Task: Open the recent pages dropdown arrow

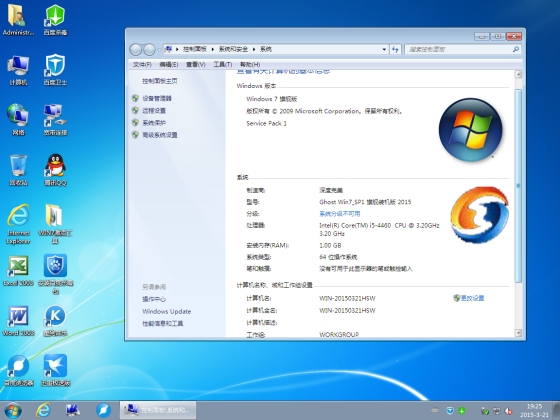Action: click(x=159, y=50)
